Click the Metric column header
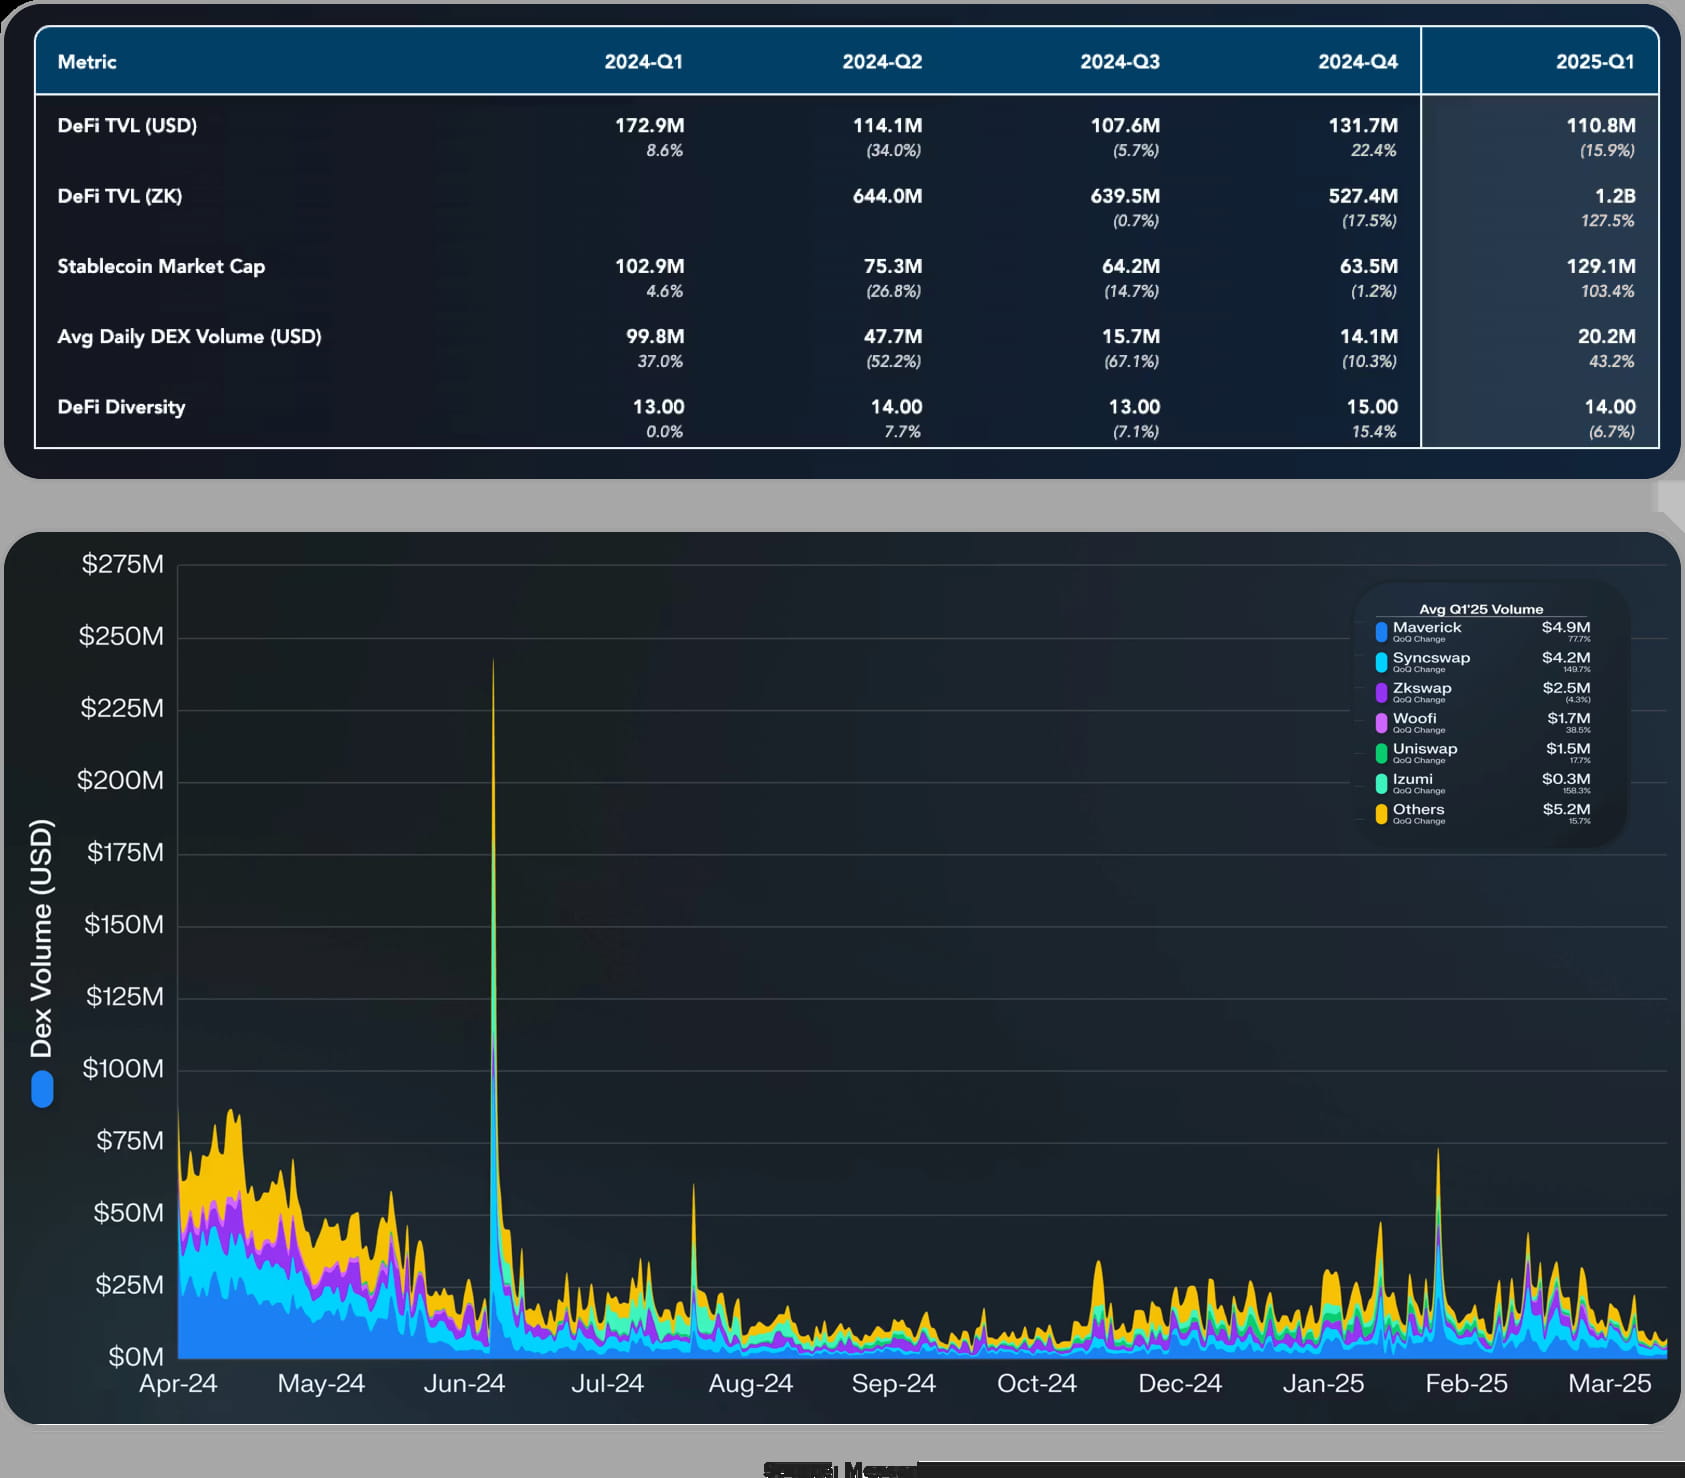 (x=87, y=62)
